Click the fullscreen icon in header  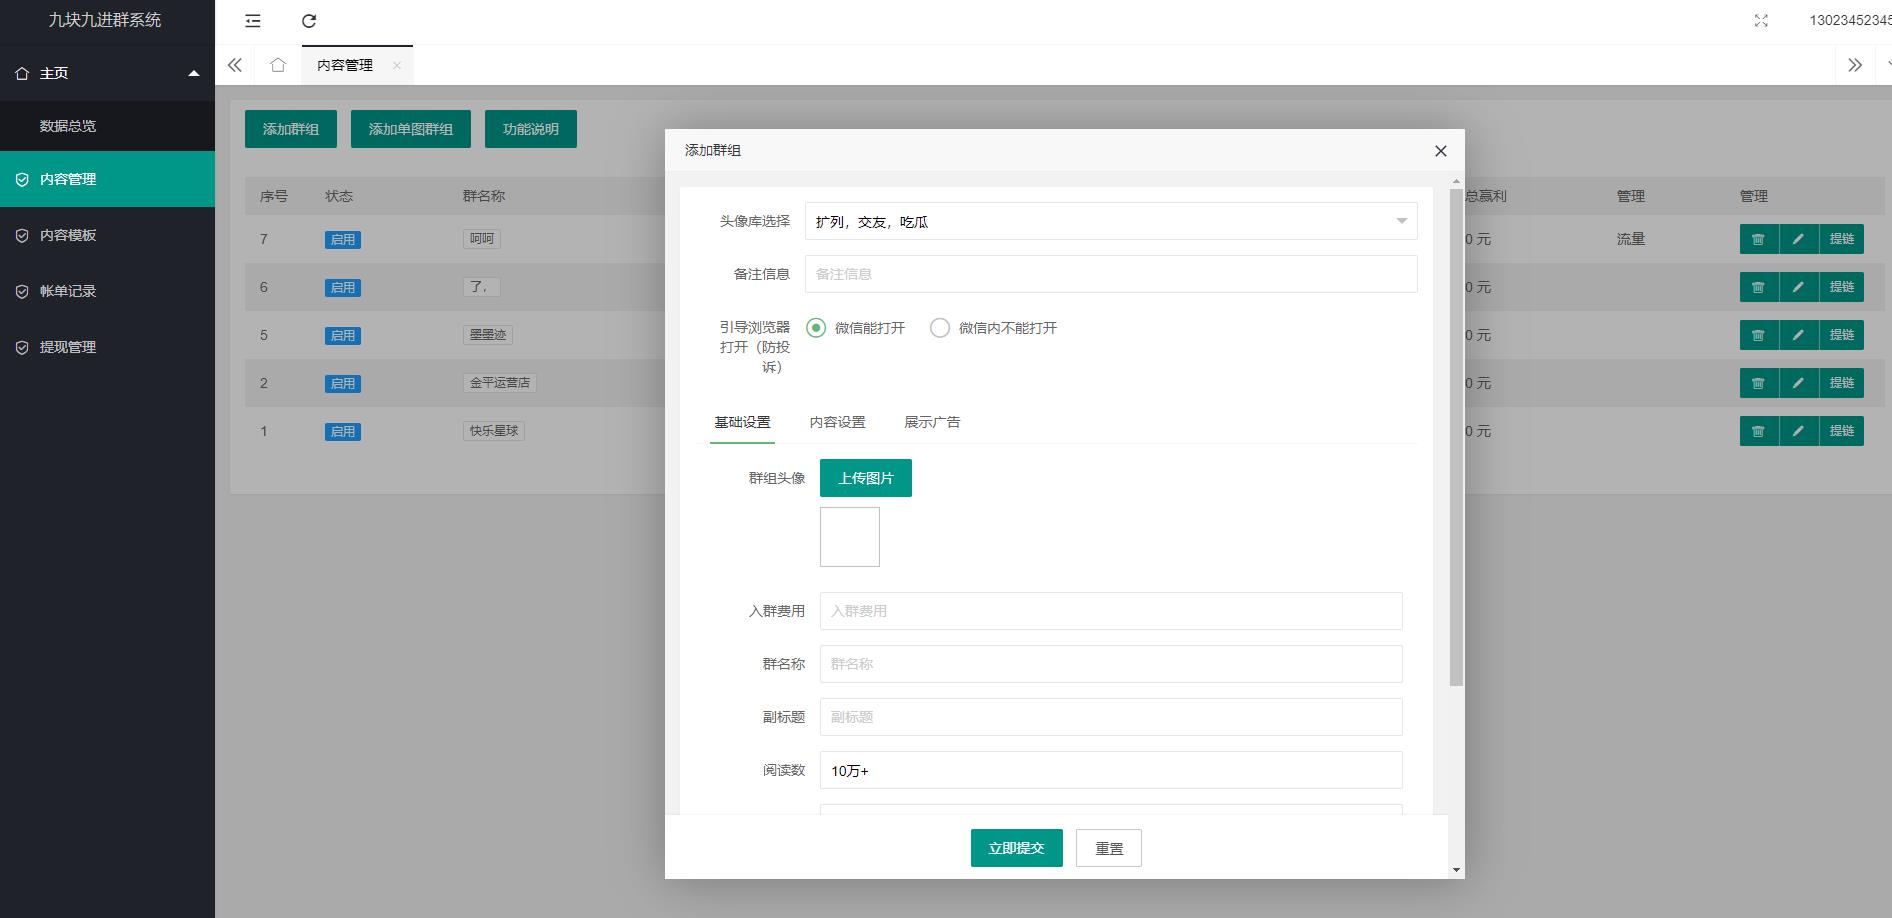1761,21
